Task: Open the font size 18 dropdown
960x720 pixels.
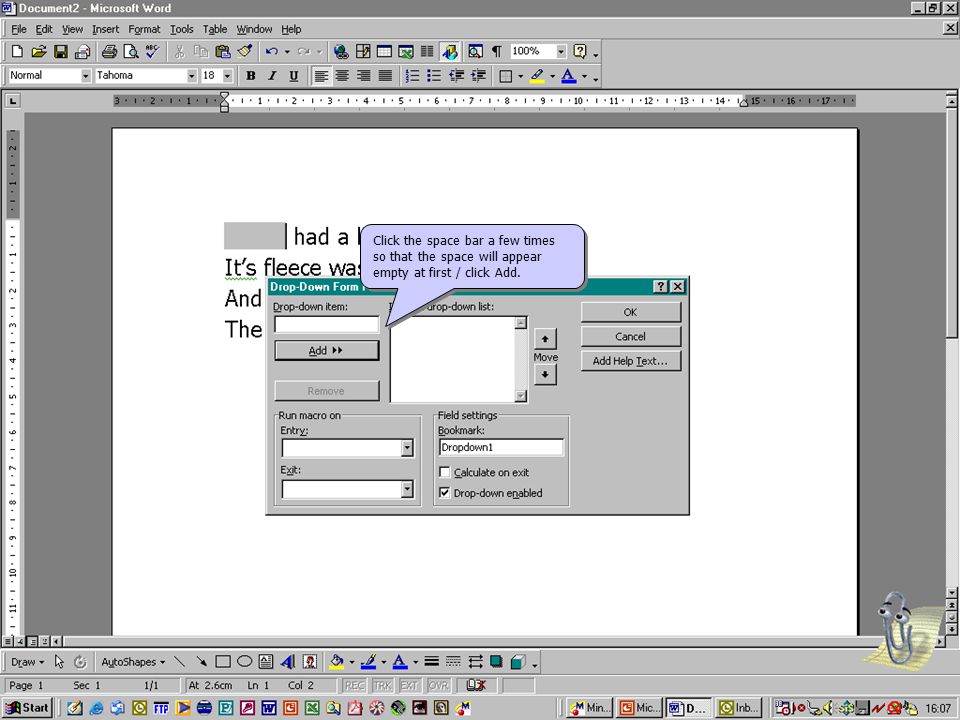Action: [x=228, y=75]
